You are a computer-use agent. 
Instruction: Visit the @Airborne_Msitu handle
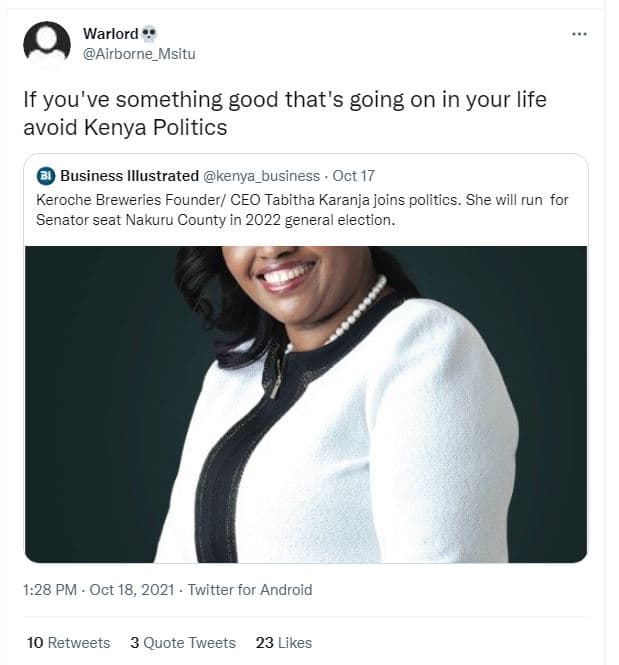point(138,53)
